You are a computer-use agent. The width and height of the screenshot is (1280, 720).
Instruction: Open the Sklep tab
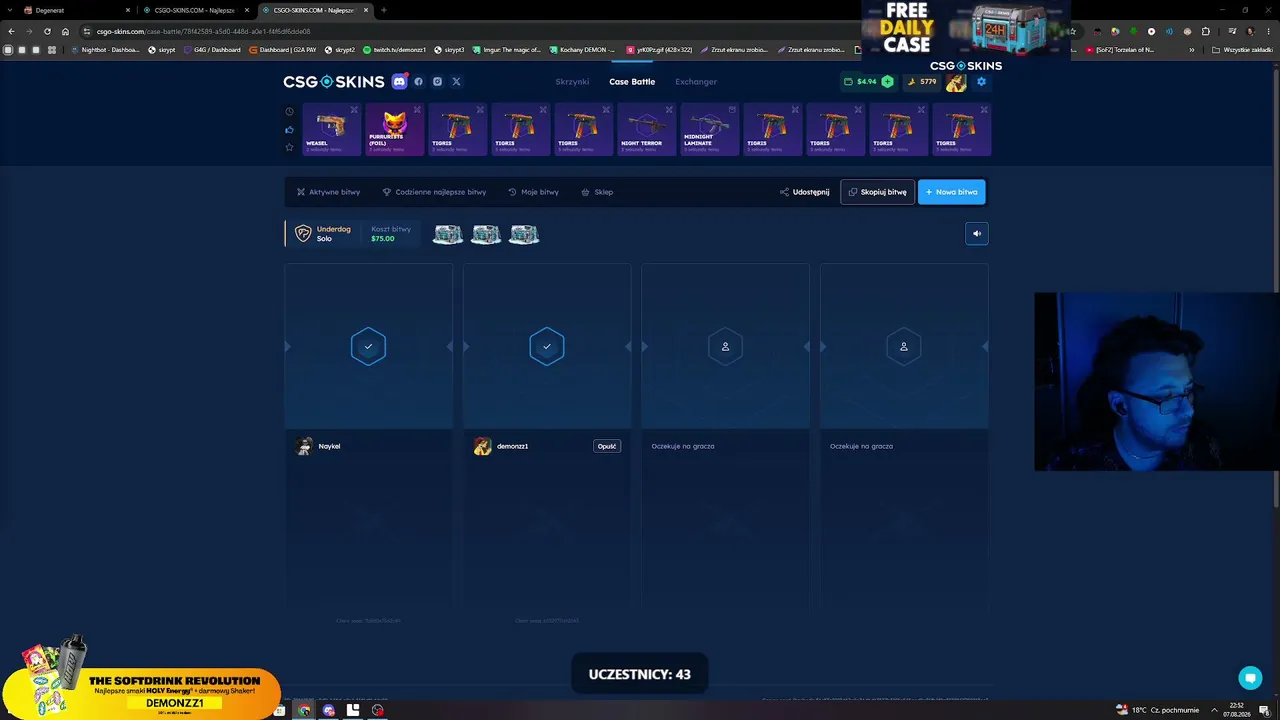point(597,192)
